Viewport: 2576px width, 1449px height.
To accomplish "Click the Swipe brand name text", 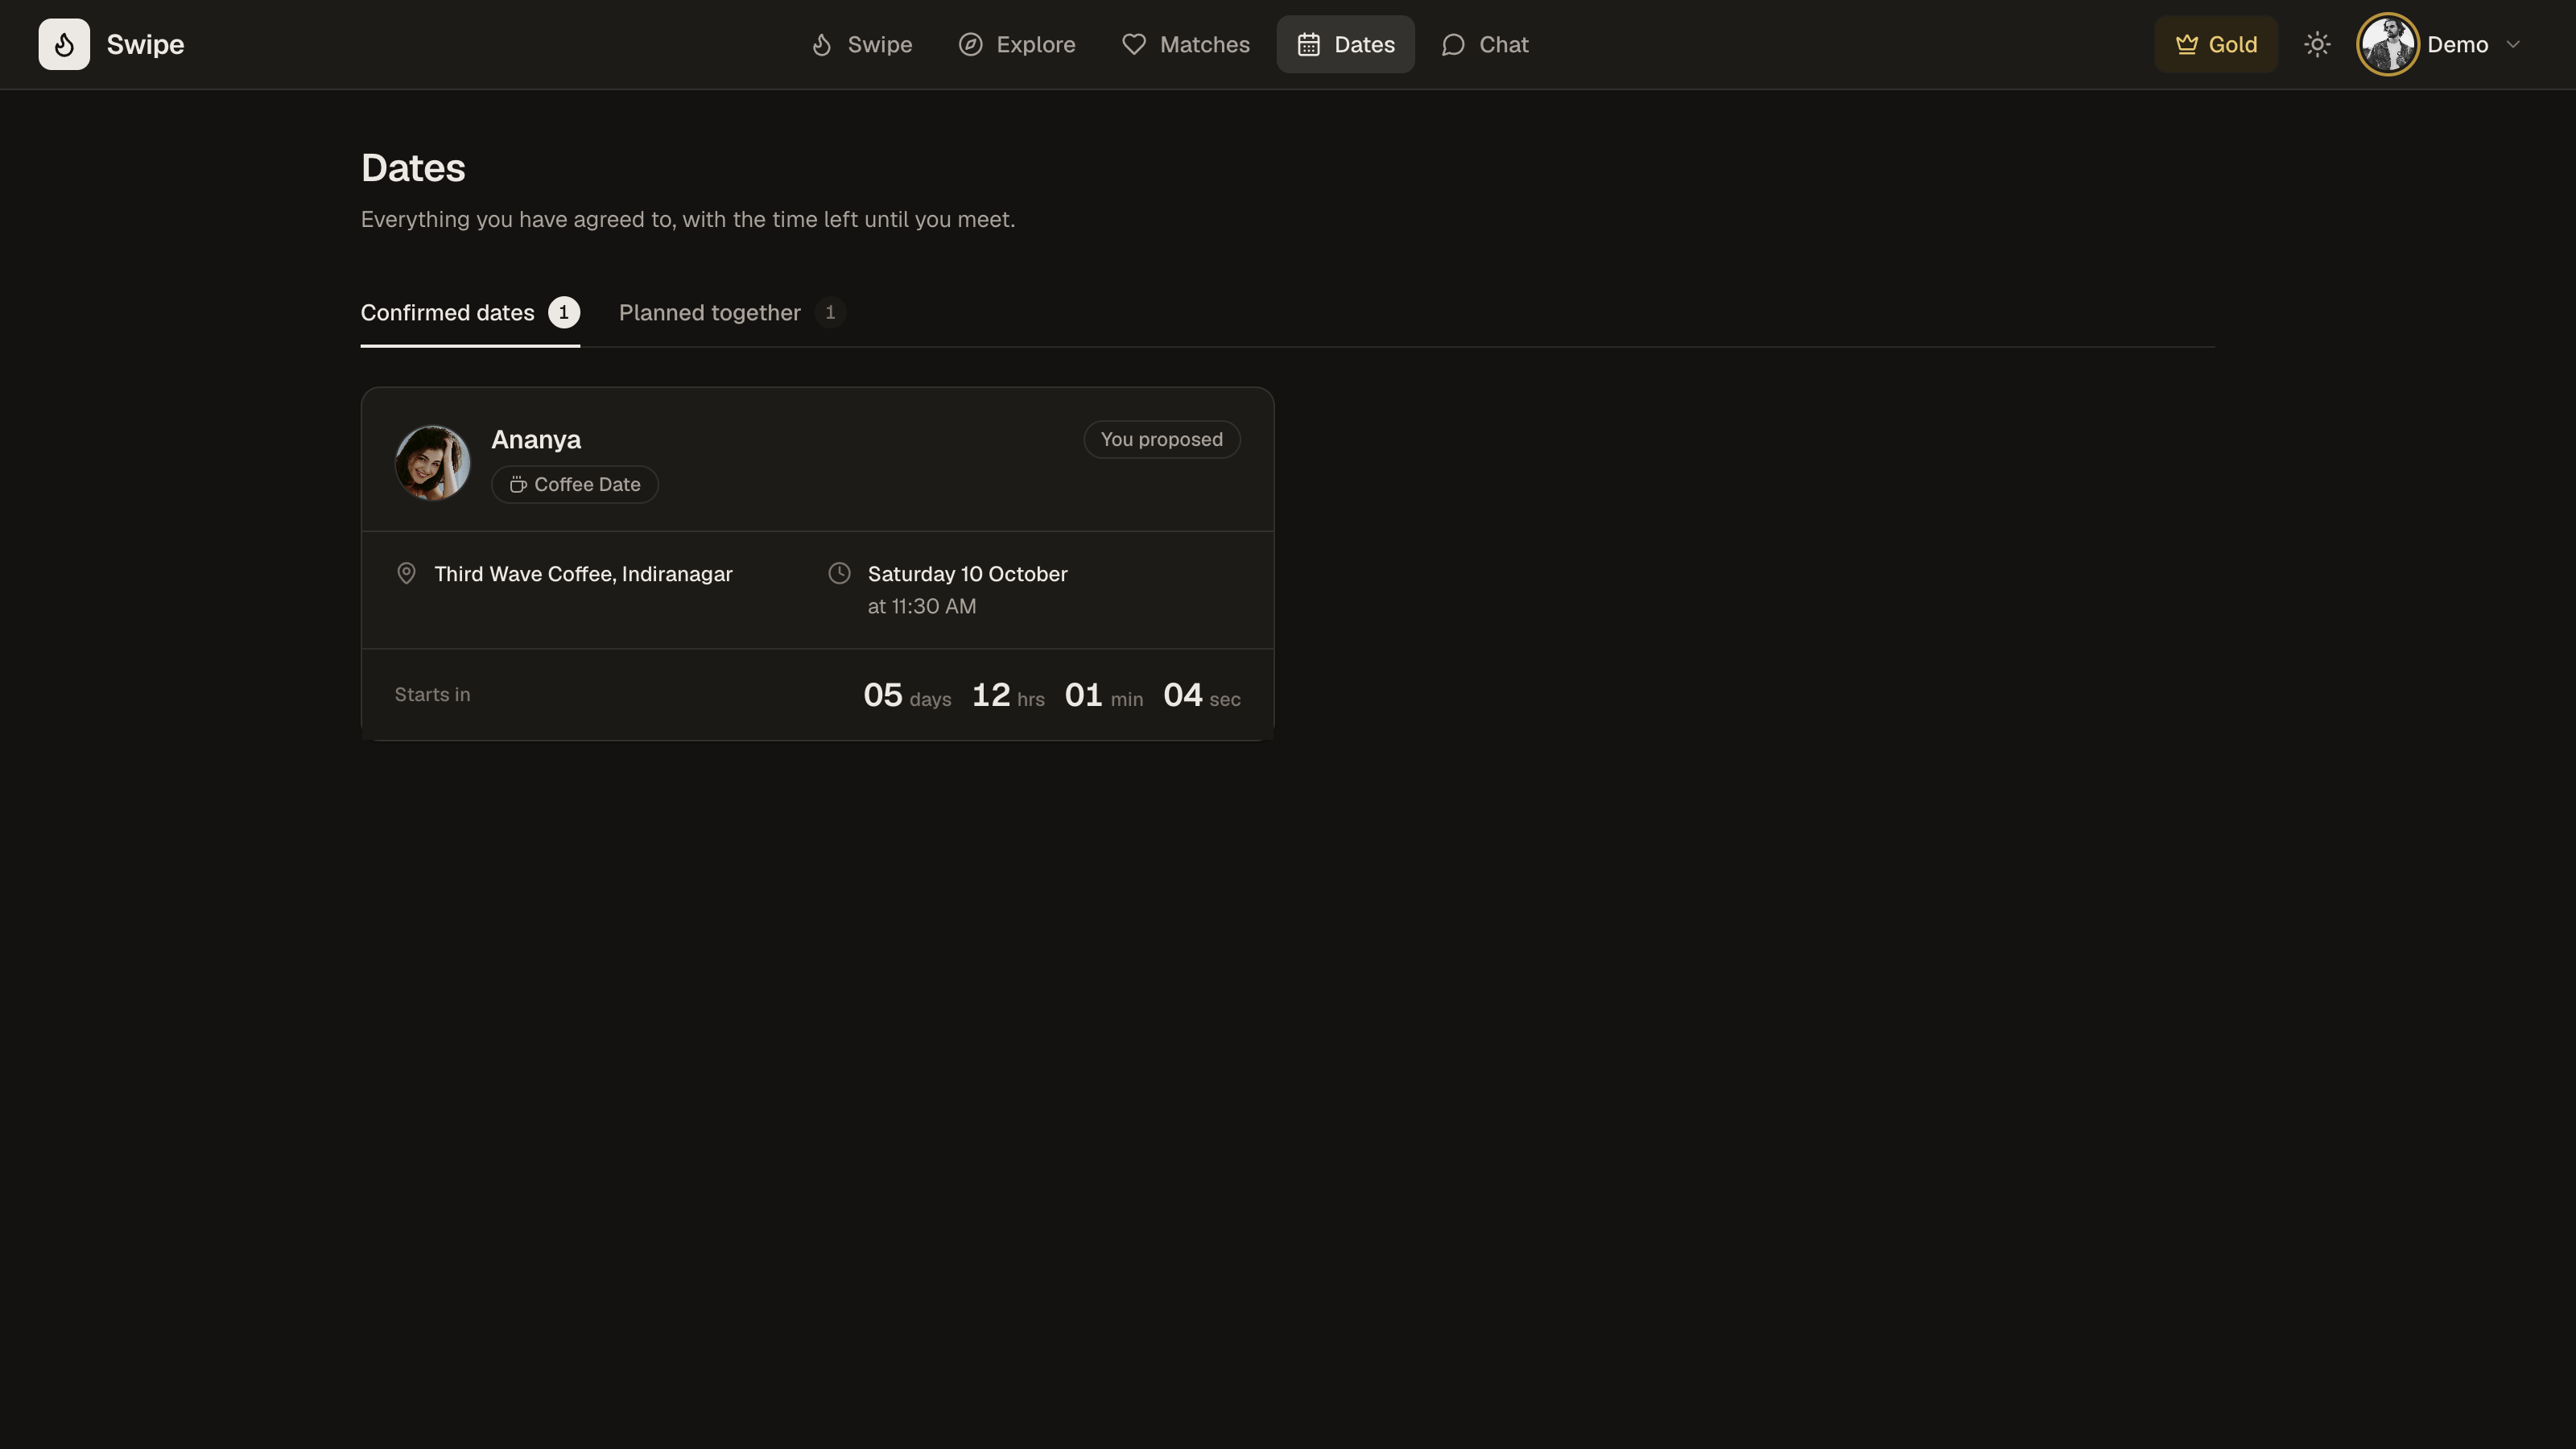I will pos(146,44).
